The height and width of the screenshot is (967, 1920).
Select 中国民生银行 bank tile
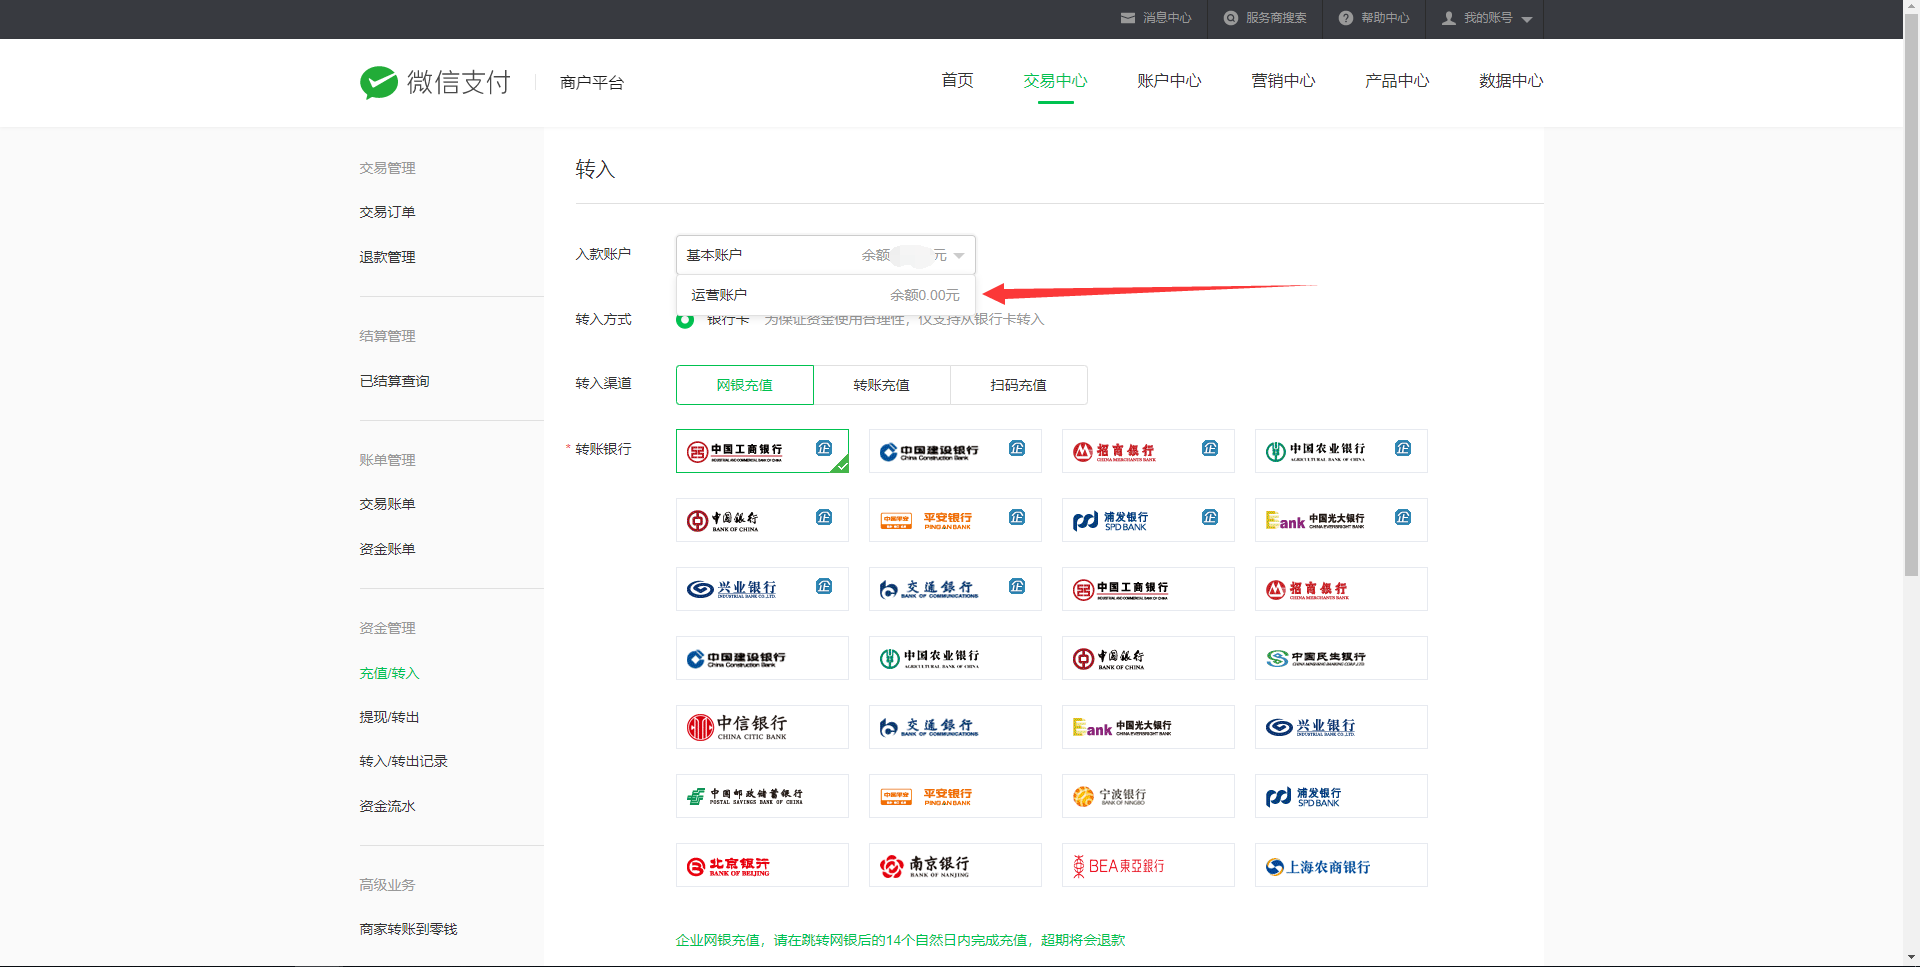pyautogui.click(x=1341, y=658)
